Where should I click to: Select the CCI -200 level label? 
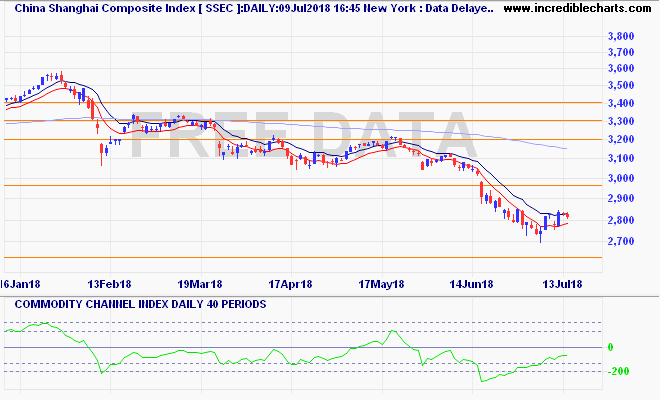tap(616, 372)
